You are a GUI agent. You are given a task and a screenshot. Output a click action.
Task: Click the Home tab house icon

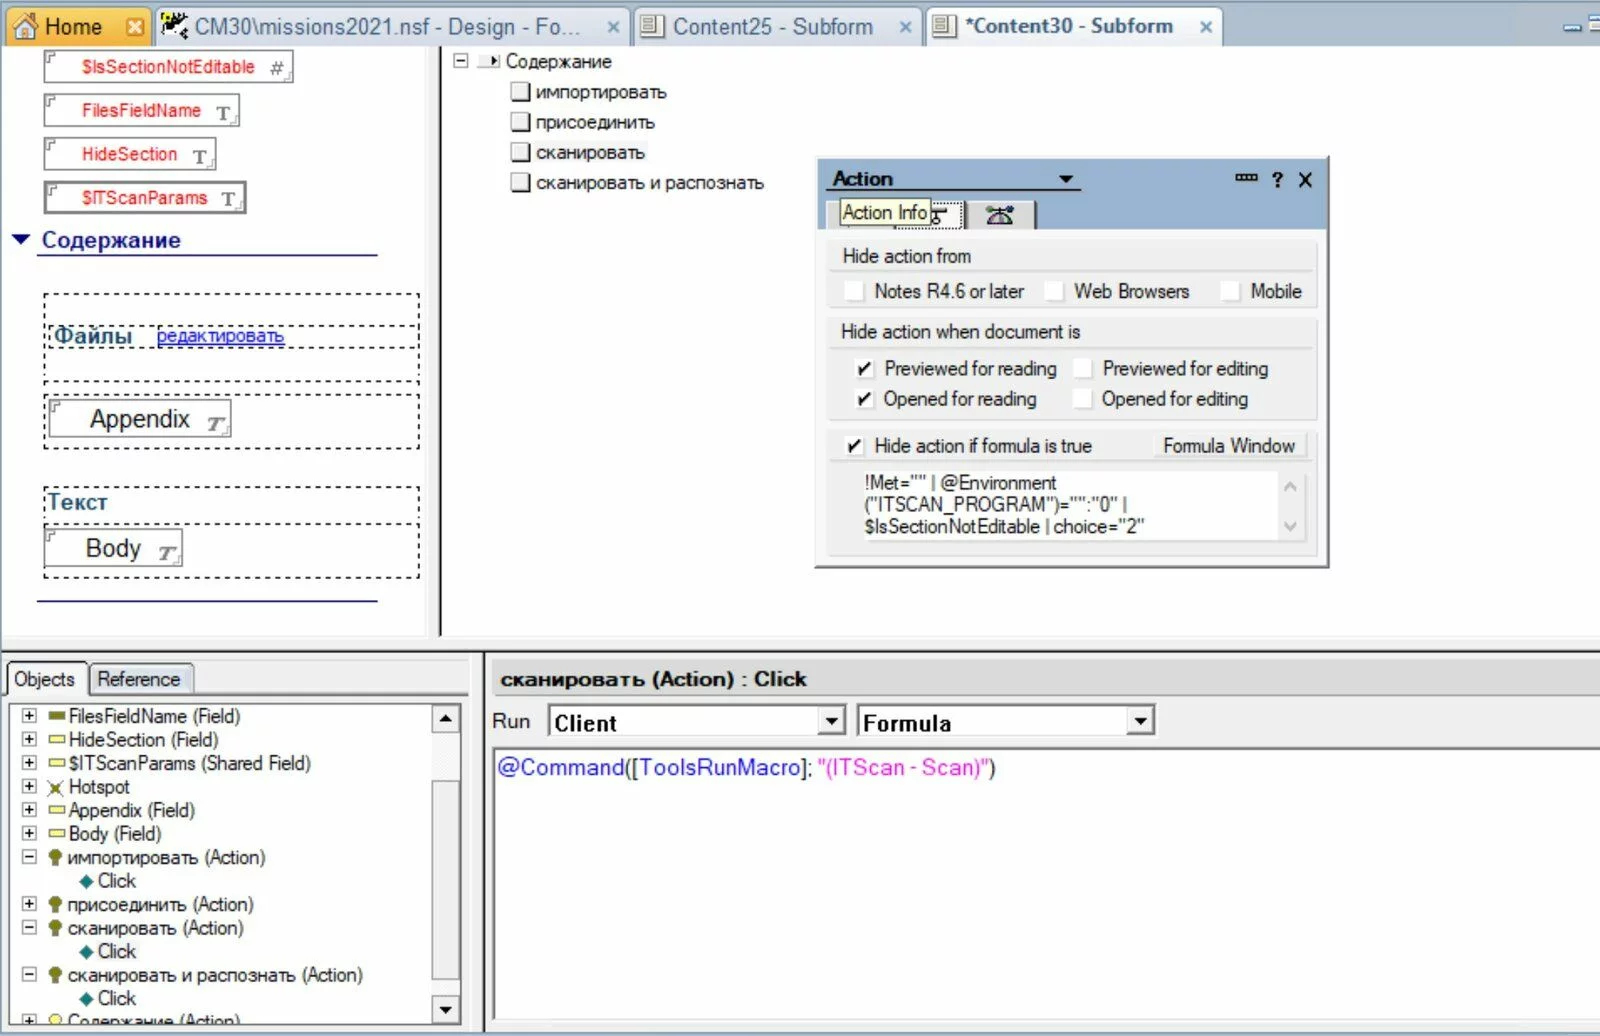(26, 27)
